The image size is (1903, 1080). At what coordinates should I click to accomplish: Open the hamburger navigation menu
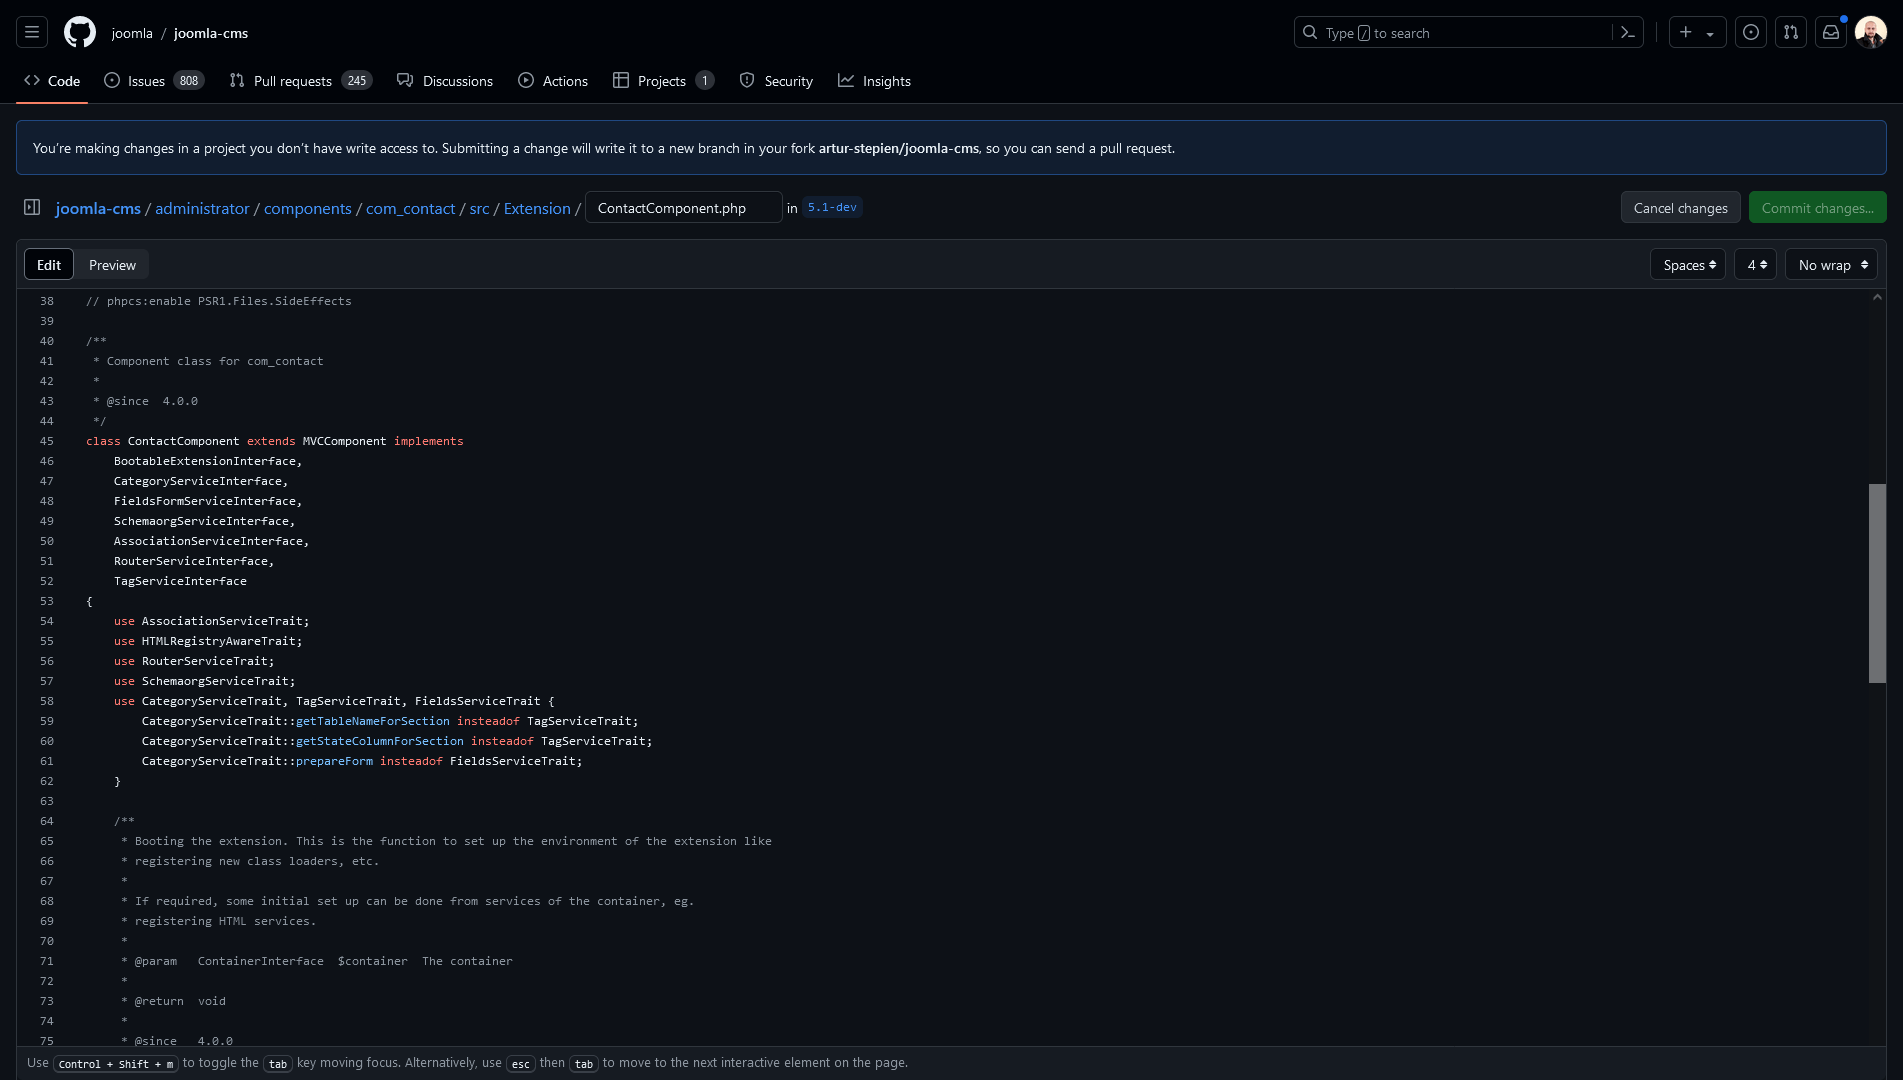pyautogui.click(x=32, y=32)
